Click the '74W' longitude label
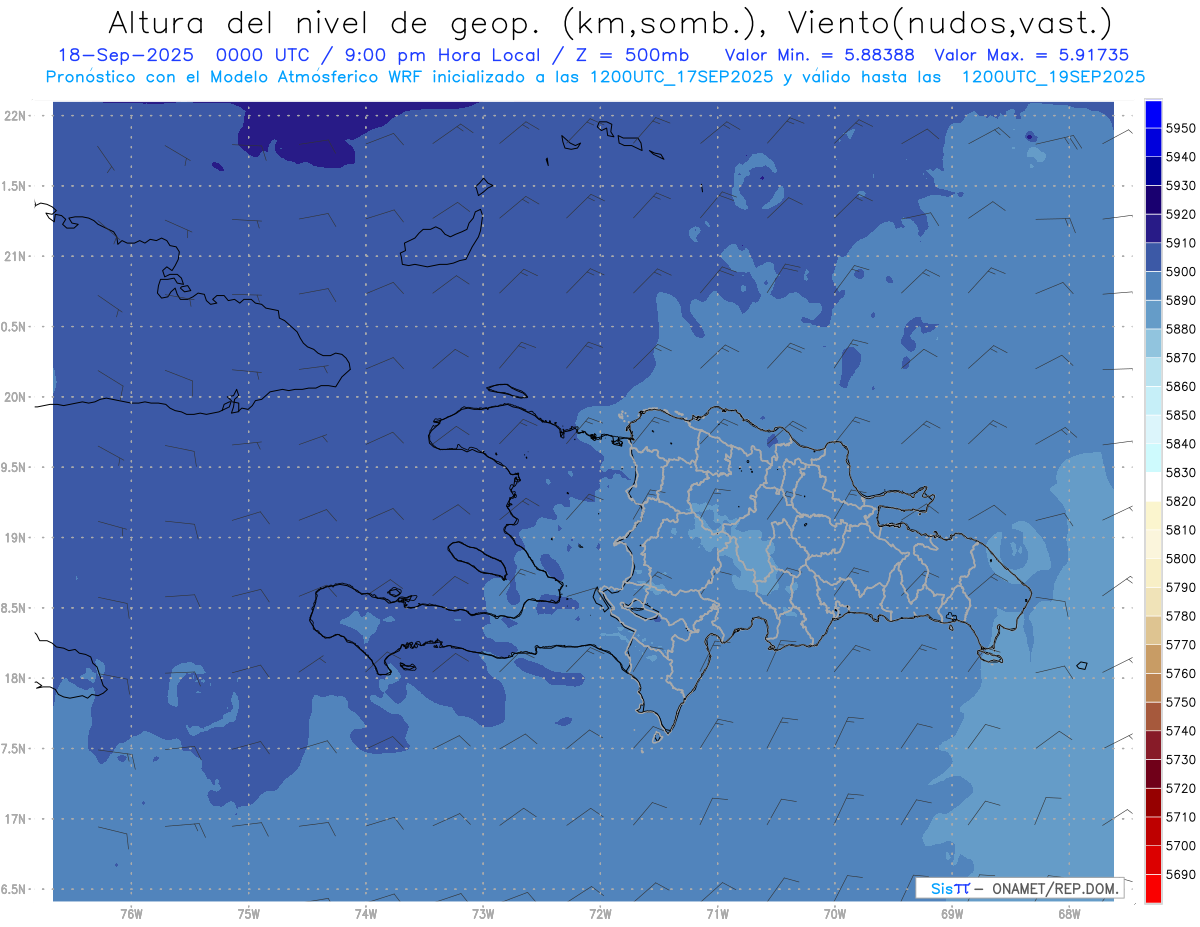Screen dimensions: 1200x927 [x=366, y=914]
